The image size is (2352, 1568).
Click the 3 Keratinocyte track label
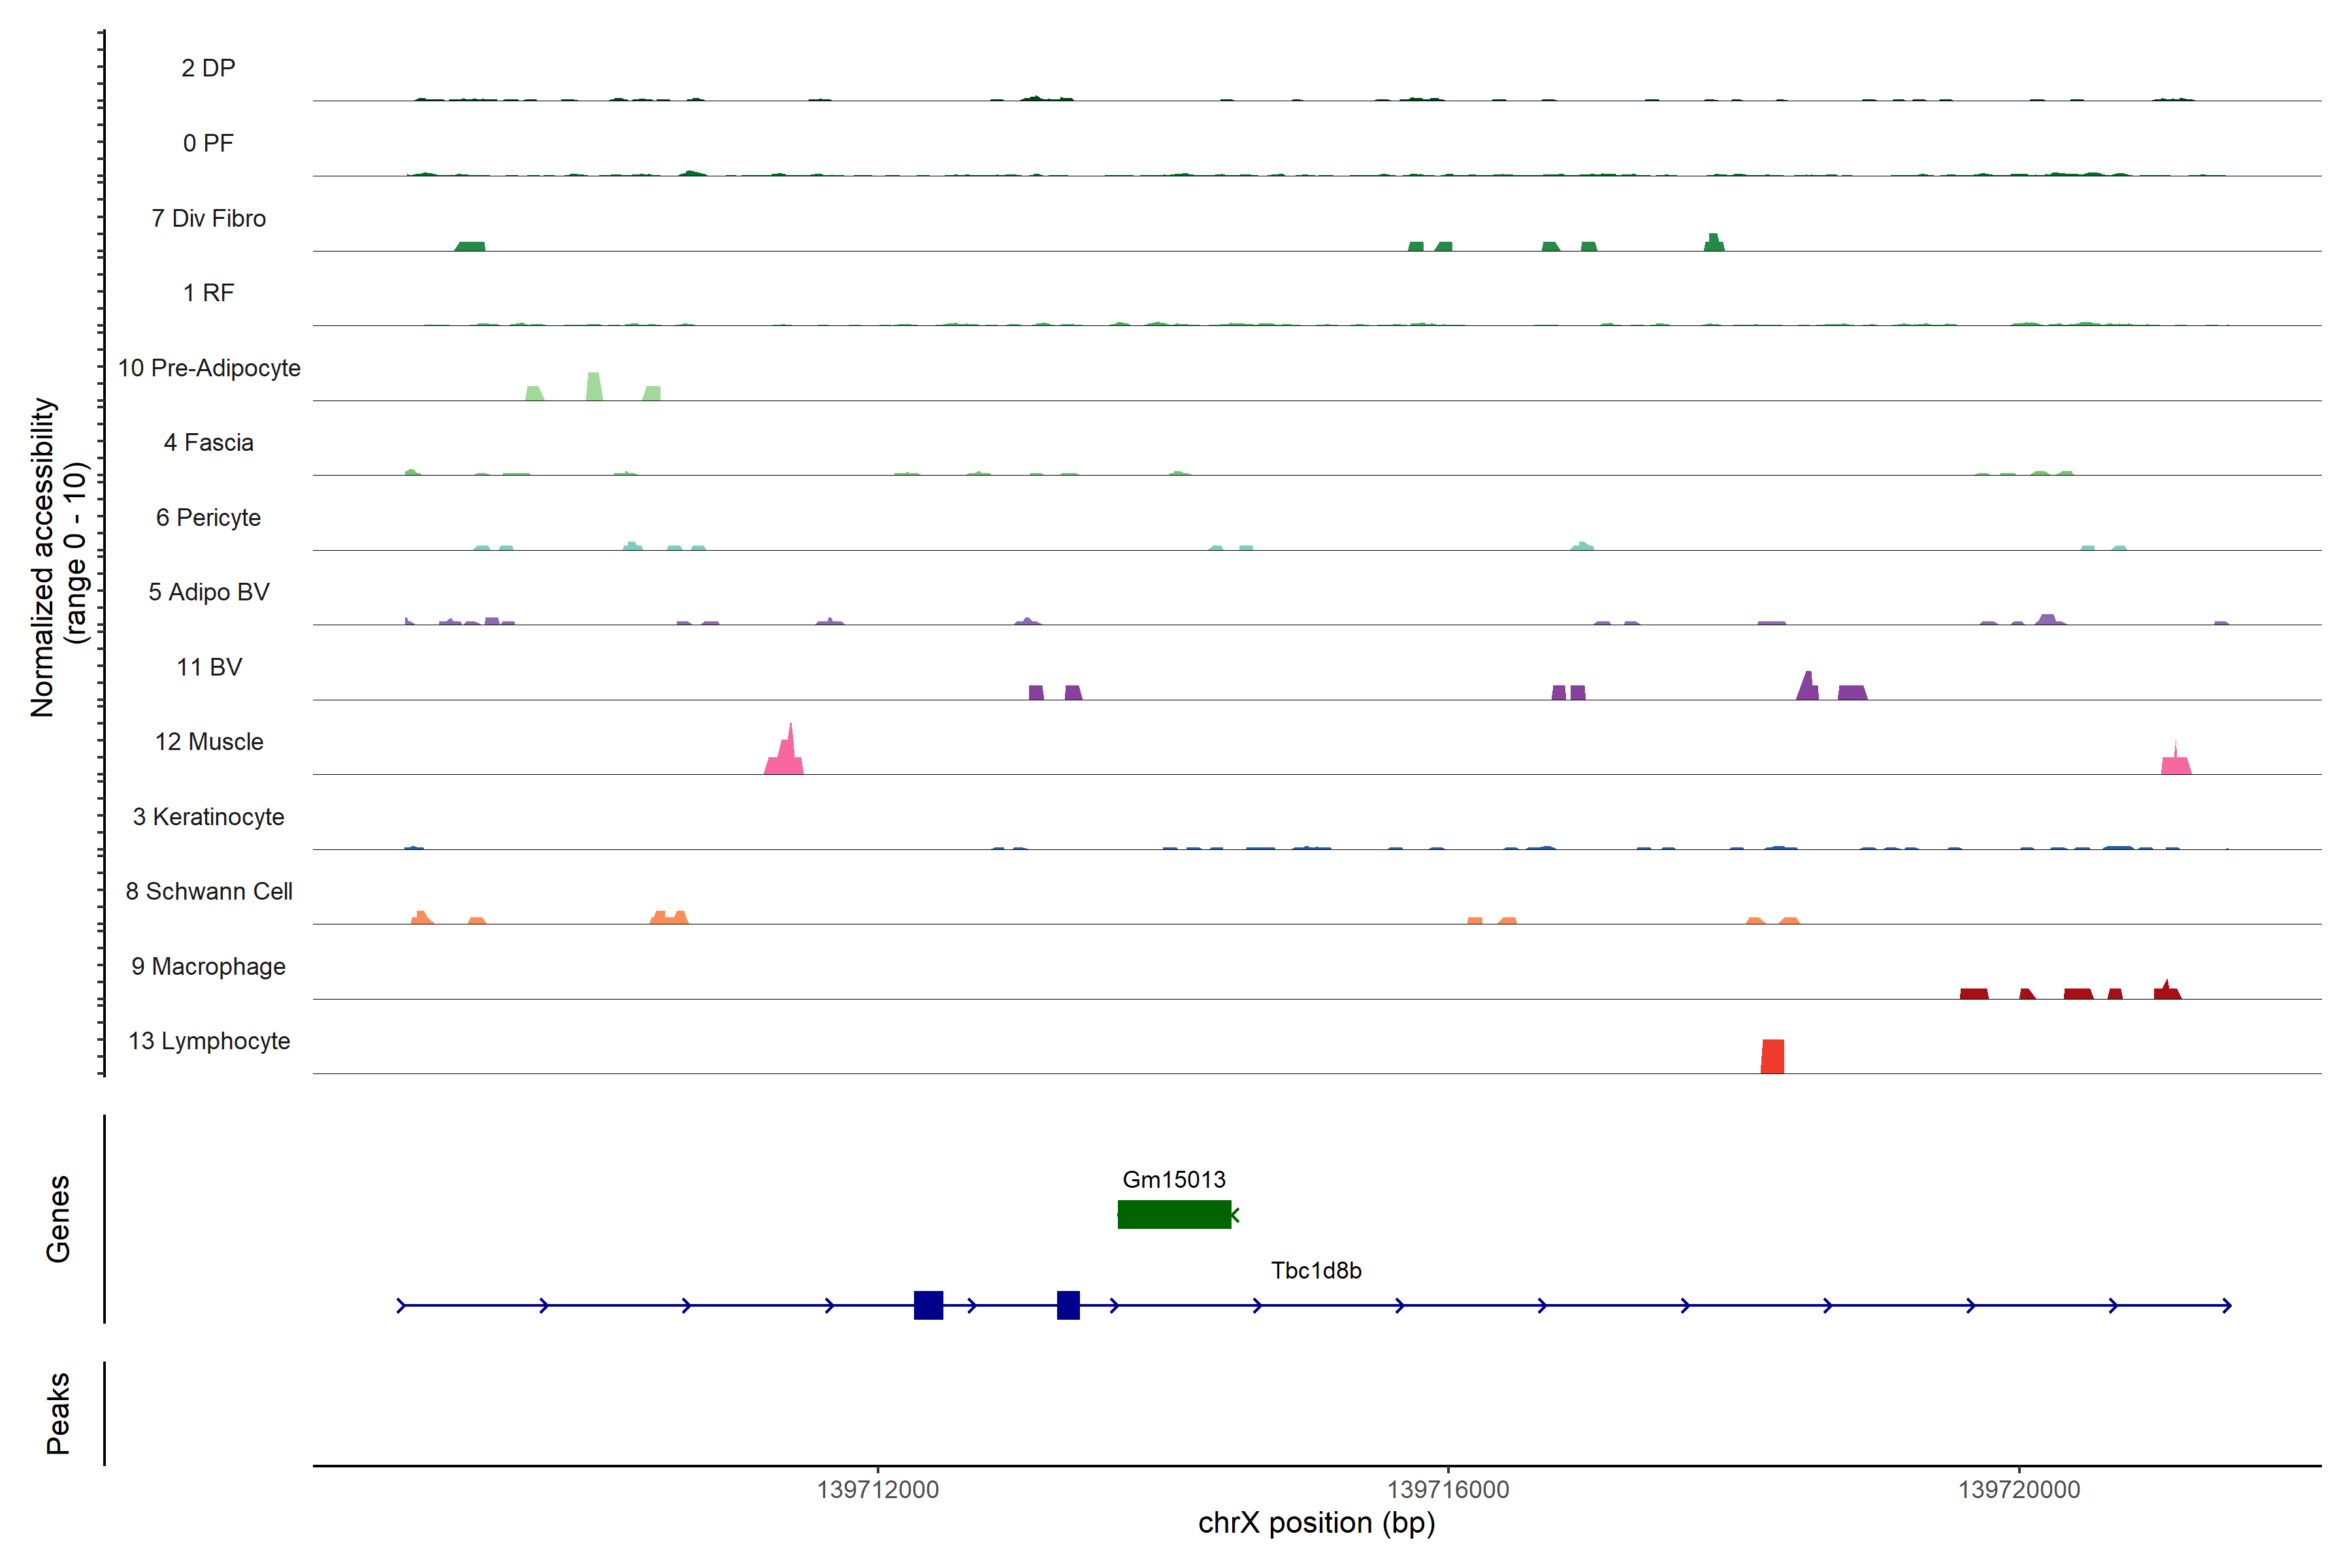[209, 817]
